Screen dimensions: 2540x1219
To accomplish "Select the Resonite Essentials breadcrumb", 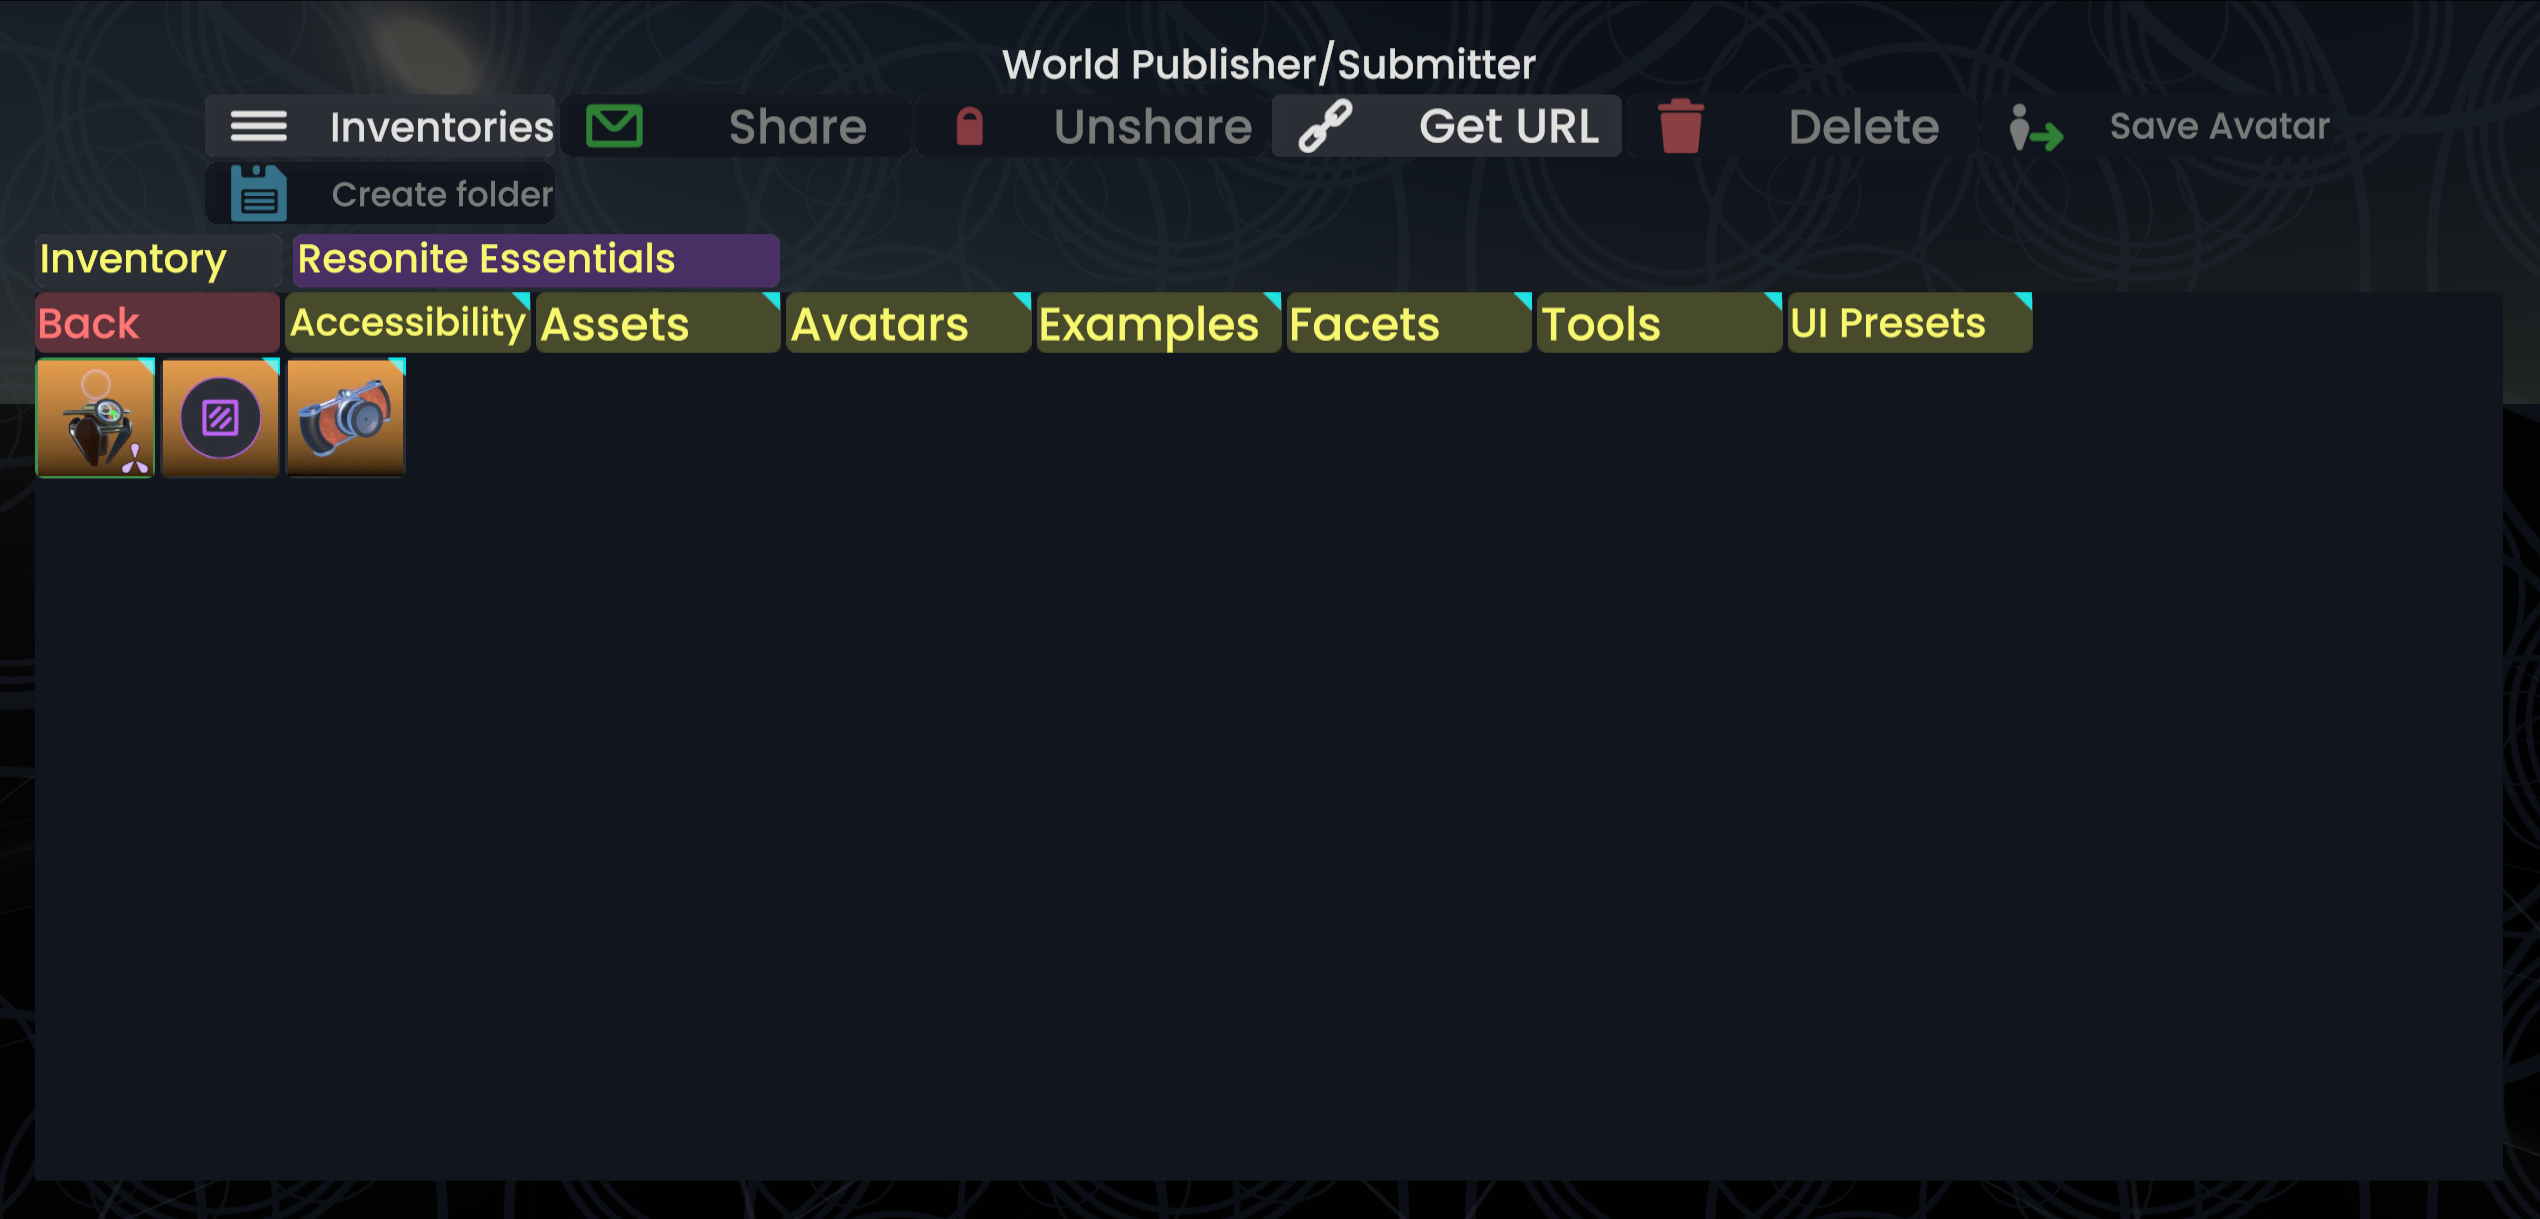I will coord(535,260).
